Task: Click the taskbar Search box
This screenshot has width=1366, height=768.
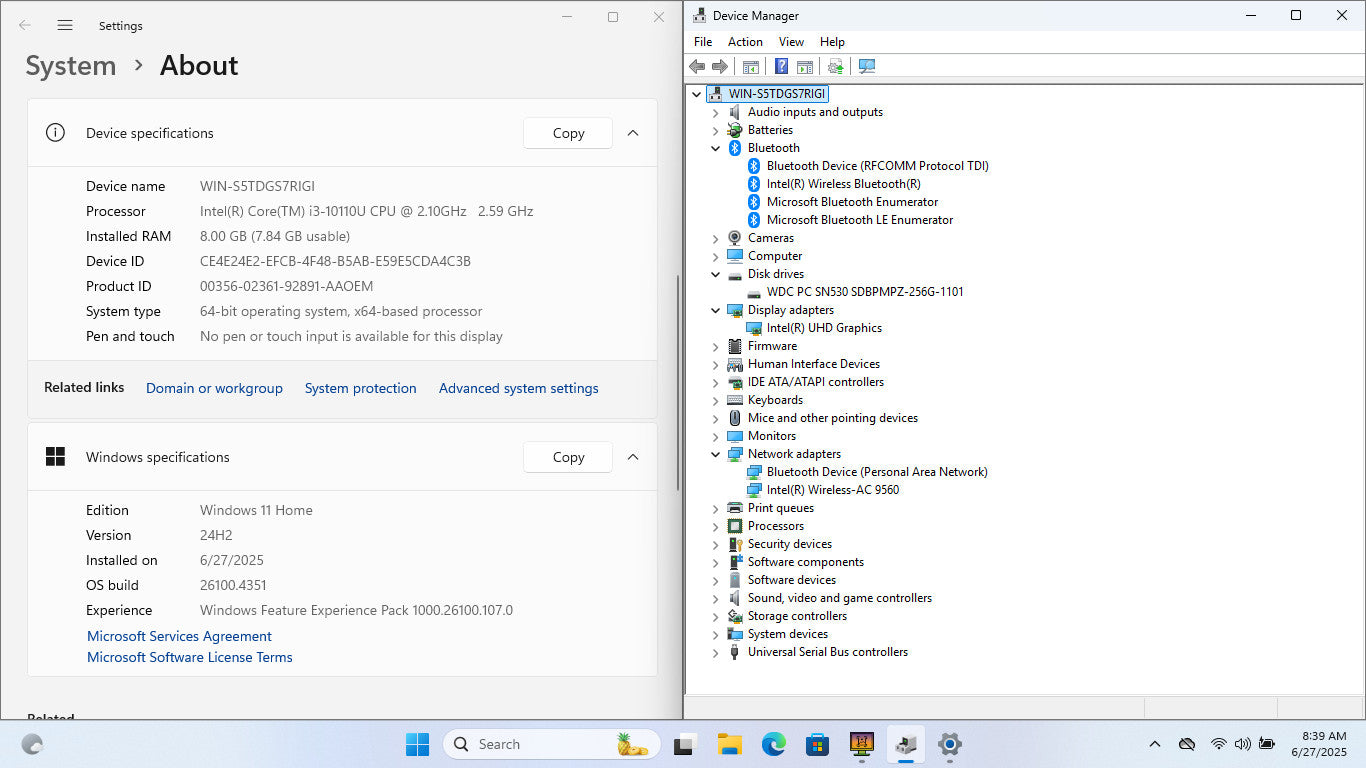Action: 552,744
